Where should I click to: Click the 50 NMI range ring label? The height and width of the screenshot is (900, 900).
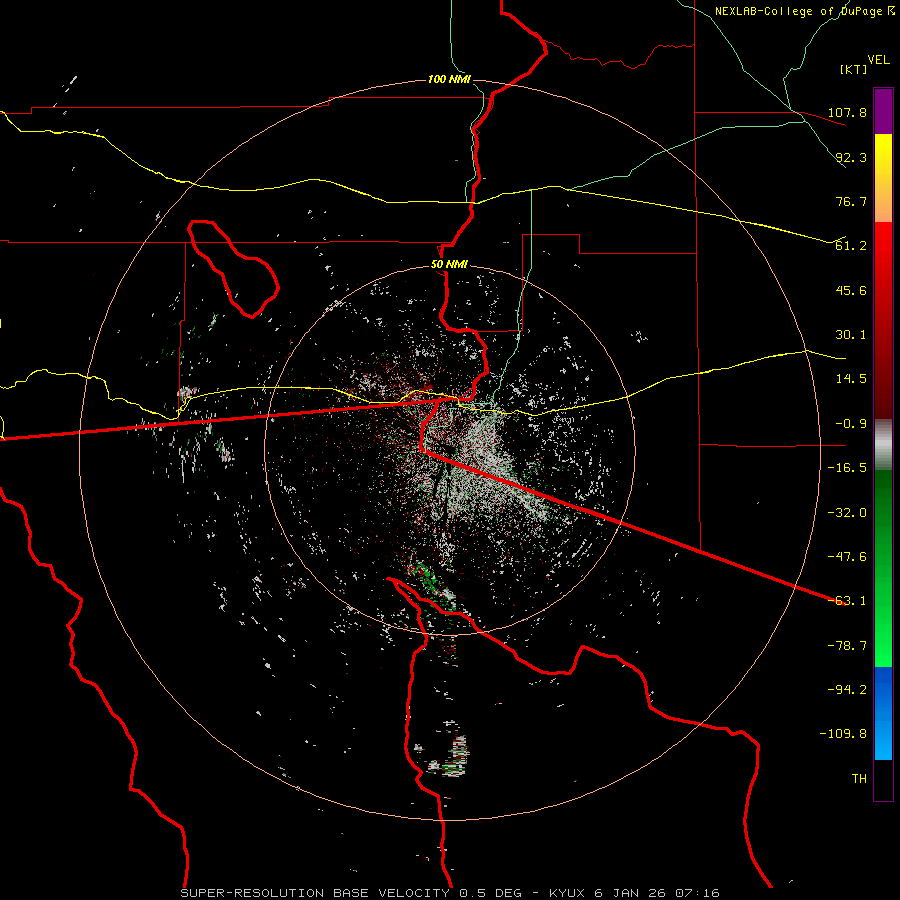pos(449,265)
